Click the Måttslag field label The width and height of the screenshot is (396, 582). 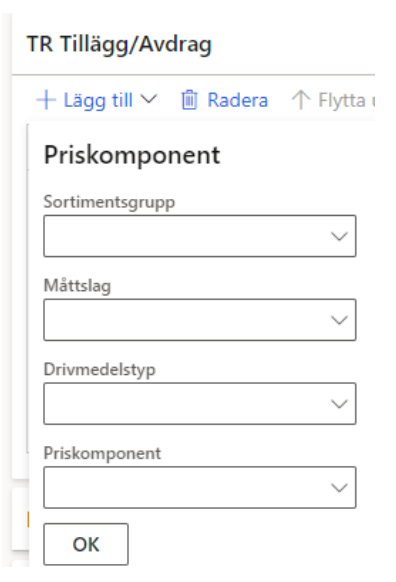[x=77, y=286]
